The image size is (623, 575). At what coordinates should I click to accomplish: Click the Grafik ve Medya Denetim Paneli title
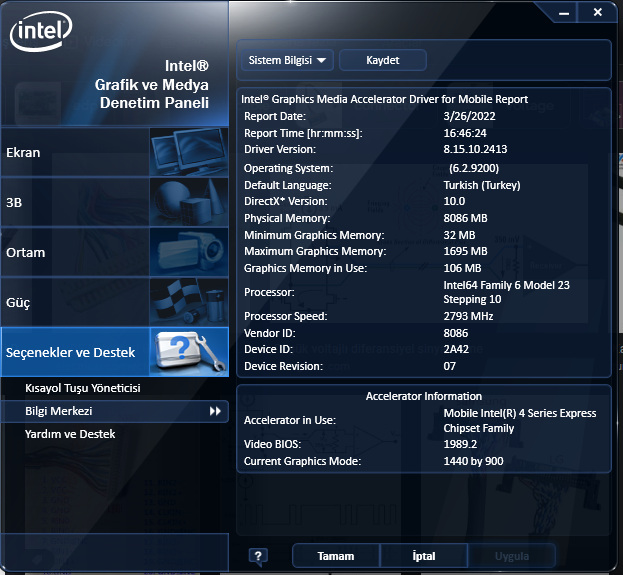[x=151, y=94]
